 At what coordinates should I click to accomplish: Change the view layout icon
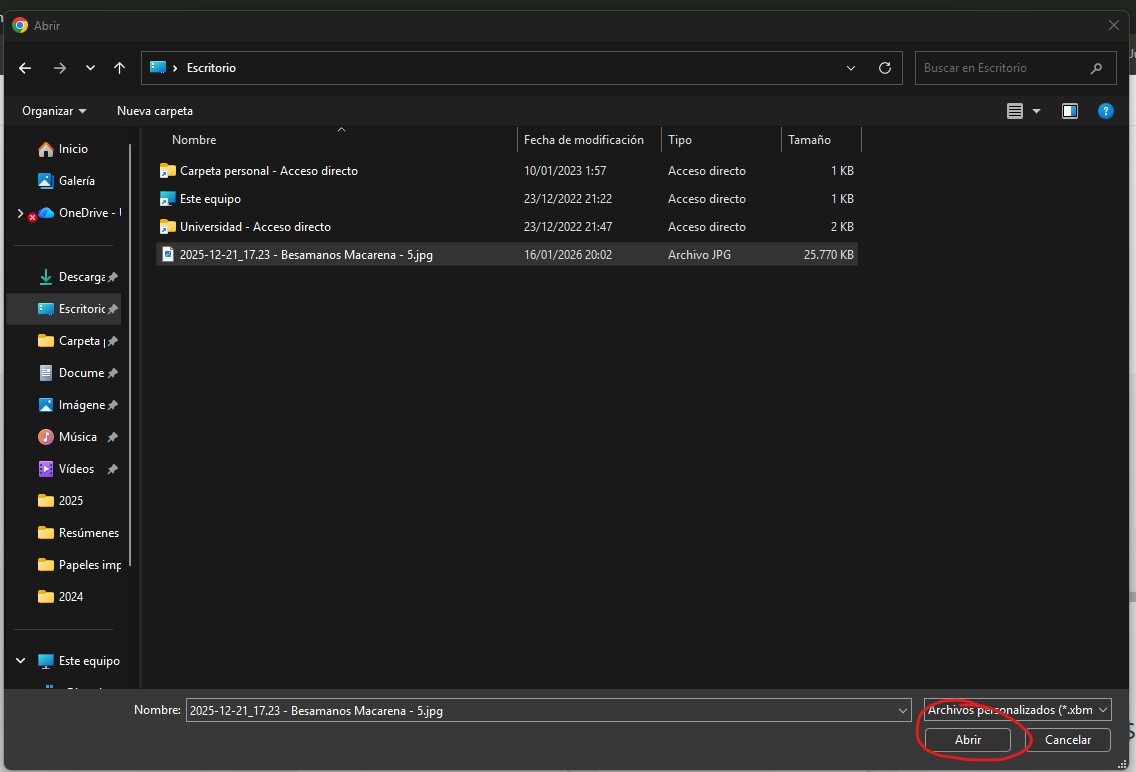(x=1015, y=111)
